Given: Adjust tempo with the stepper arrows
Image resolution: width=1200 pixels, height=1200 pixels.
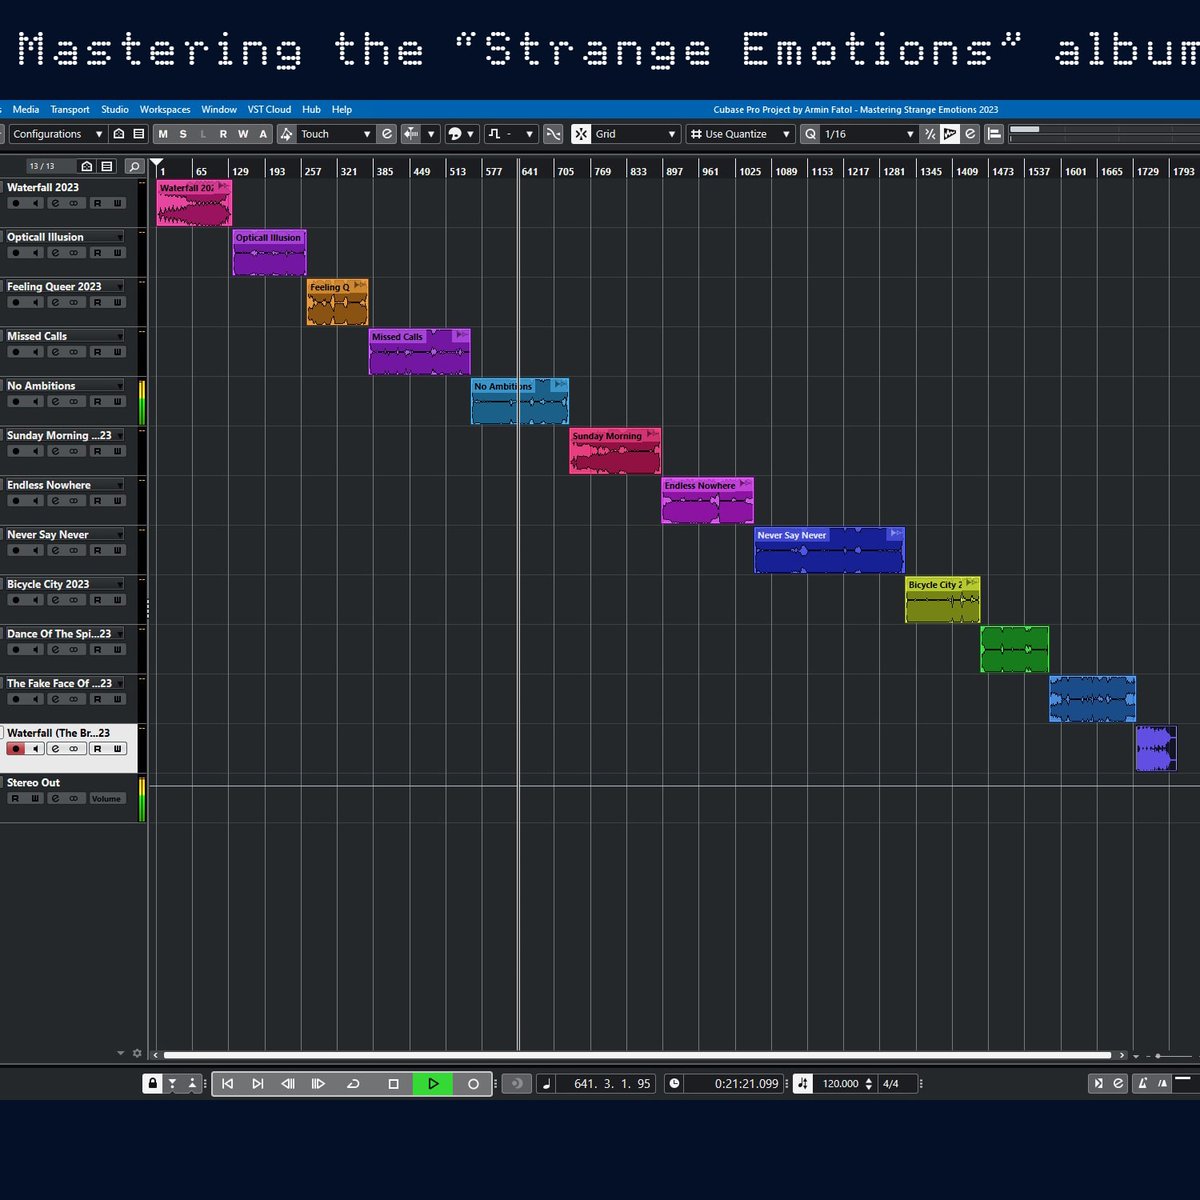Looking at the screenshot, I should [x=869, y=1083].
